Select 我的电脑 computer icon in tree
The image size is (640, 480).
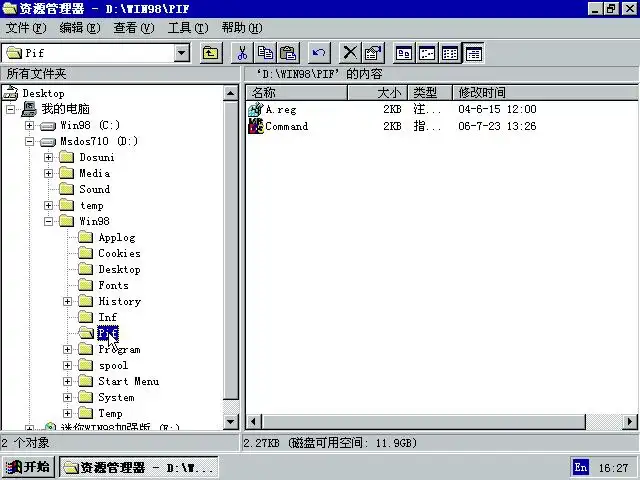click(x=29, y=109)
